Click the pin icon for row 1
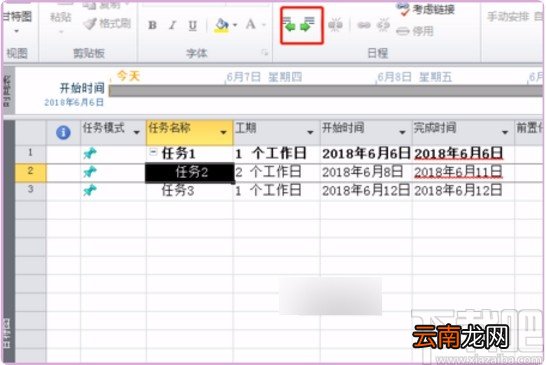This screenshot has height=365, width=546. [x=90, y=153]
